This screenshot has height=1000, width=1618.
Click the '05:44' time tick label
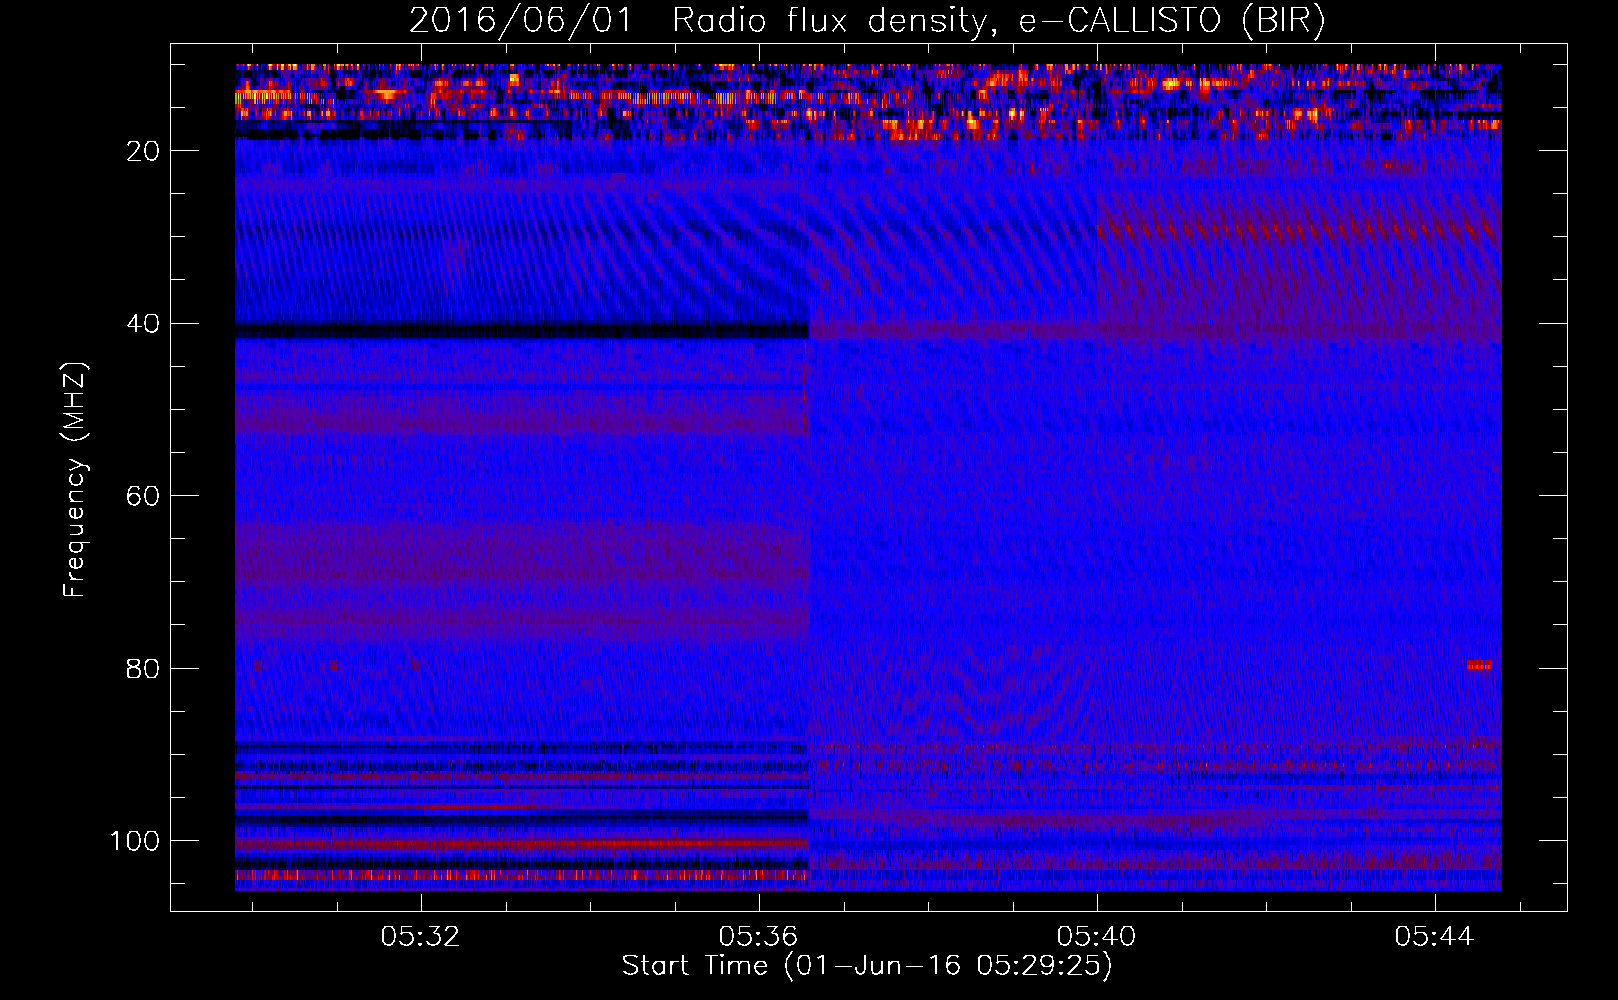tap(1434, 936)
